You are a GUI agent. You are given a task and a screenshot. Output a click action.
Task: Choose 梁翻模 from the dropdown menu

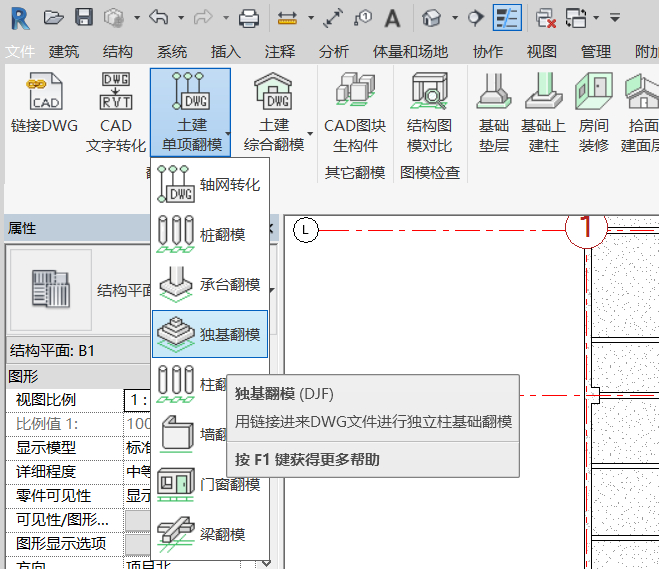[x=210, y=535]
